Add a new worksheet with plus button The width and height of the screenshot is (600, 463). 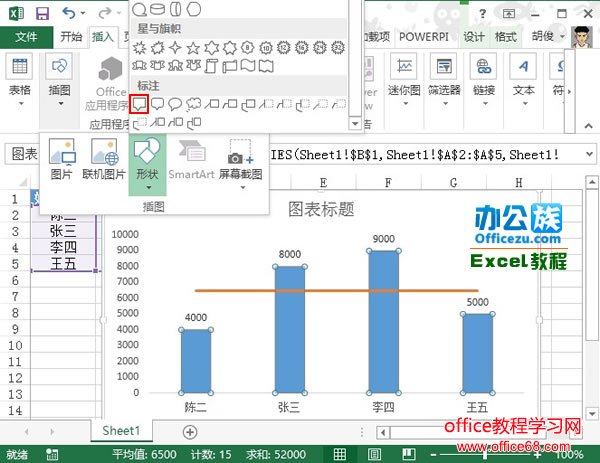[190, 432]
